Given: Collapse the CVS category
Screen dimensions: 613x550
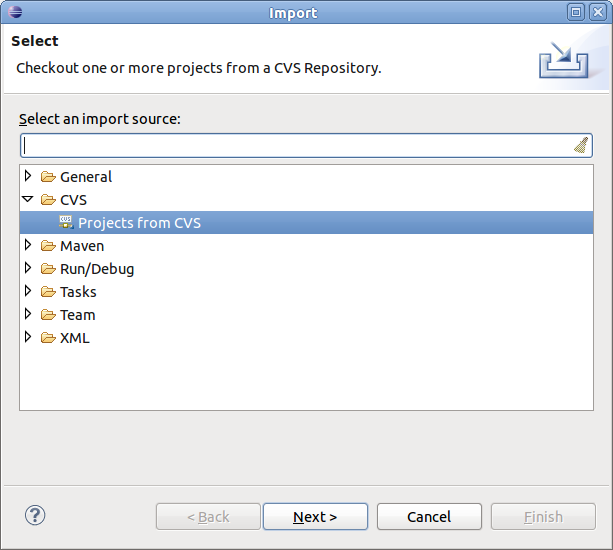Looking at the screenshot, I should (28, 200).
